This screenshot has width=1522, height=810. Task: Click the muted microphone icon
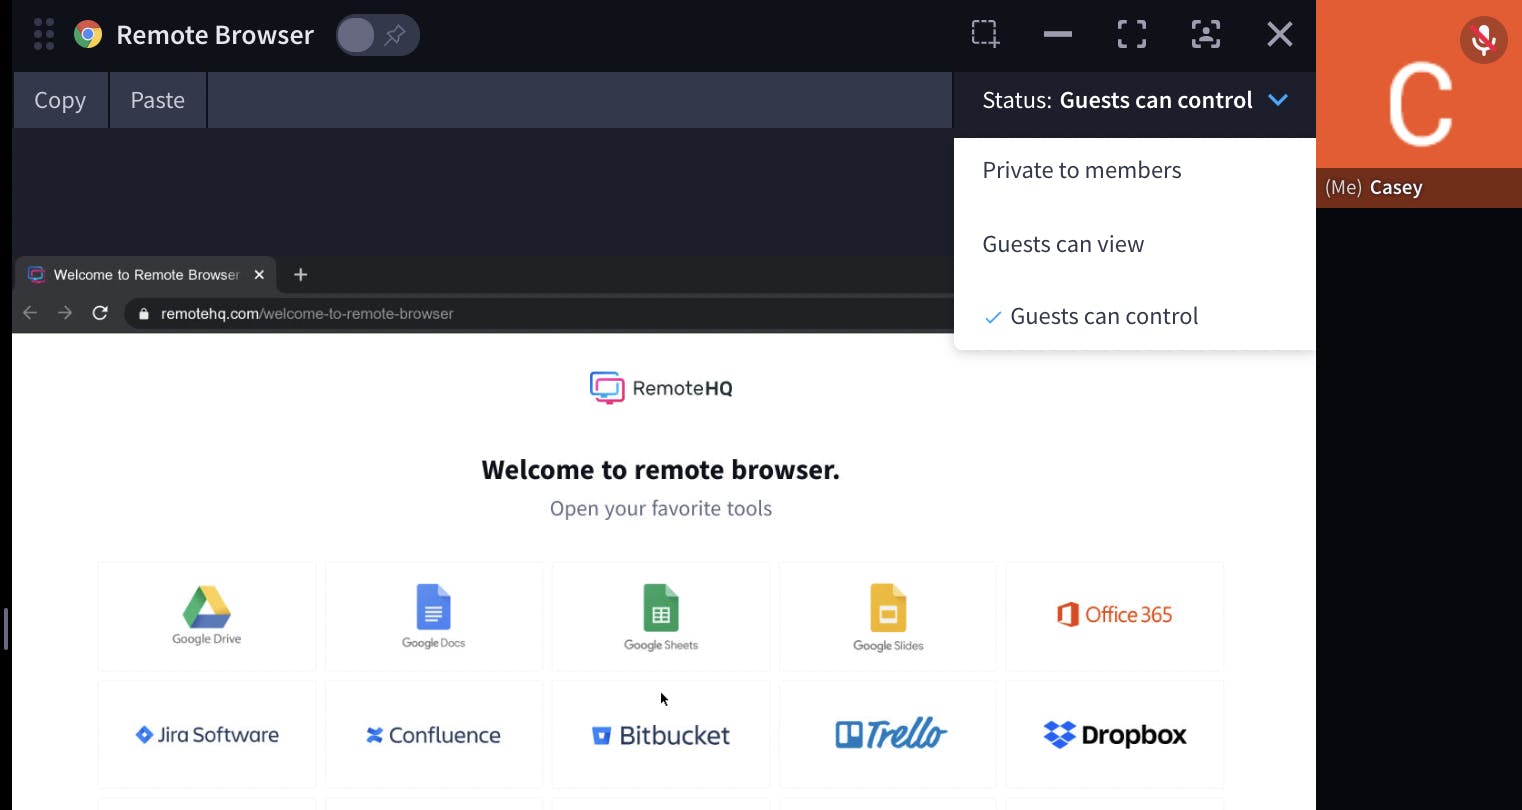1484,40
